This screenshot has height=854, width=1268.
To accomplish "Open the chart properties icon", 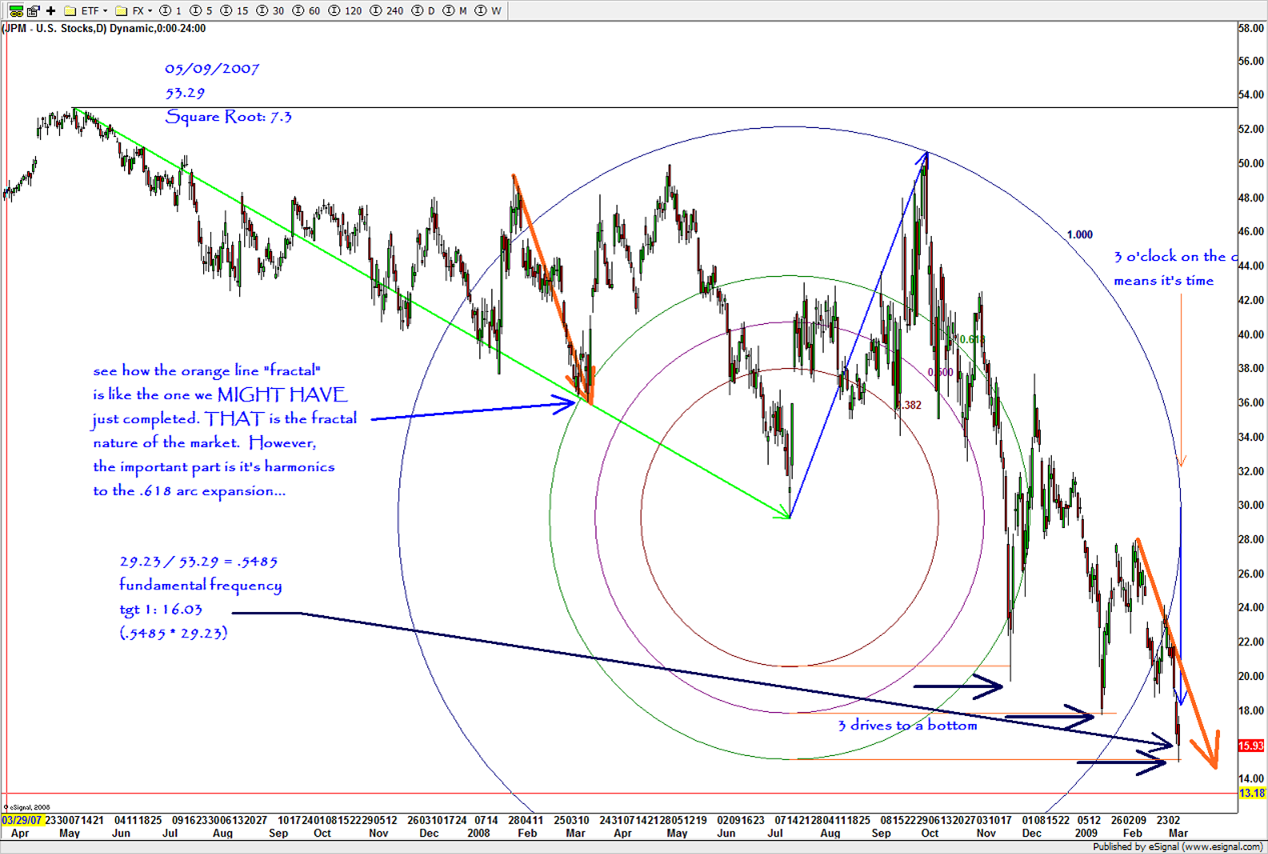I will point(34,11).
